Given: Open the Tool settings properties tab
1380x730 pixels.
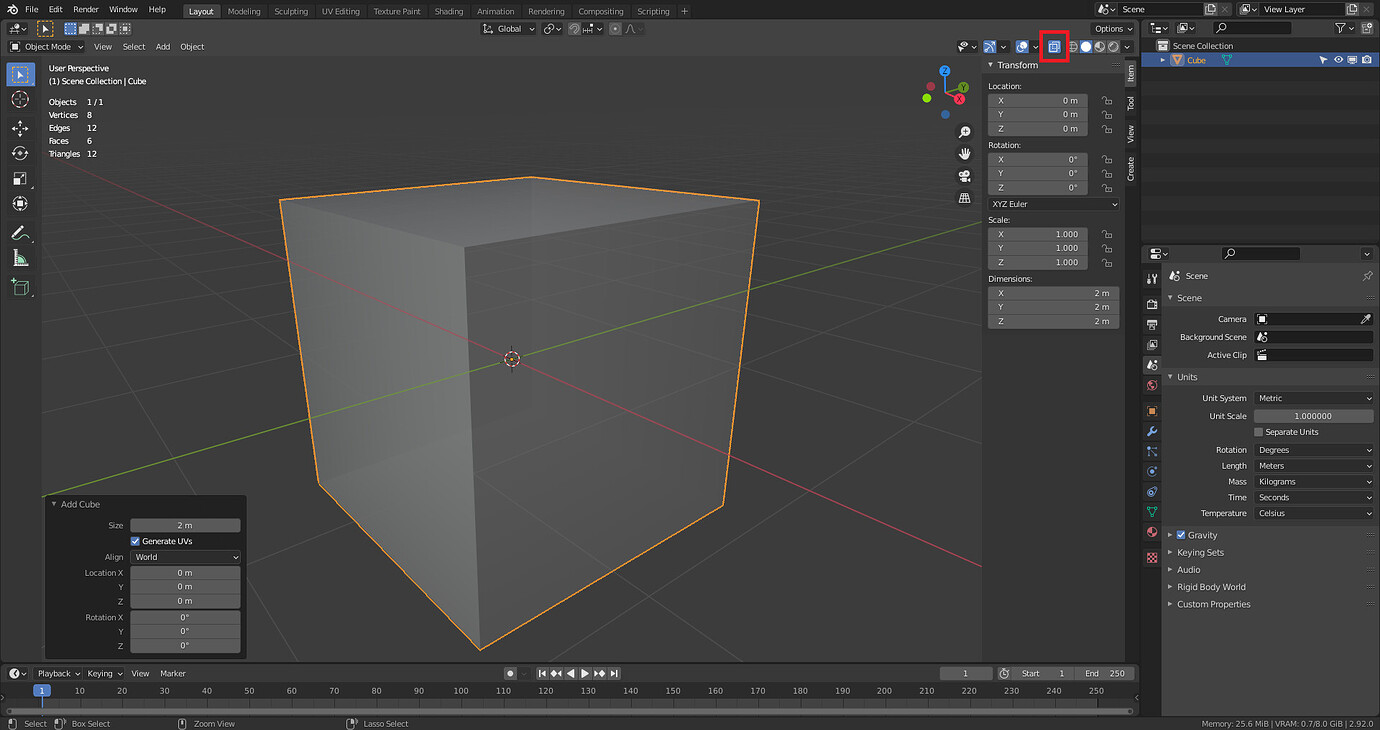Looking at the screenshot, I should click(x=1152, y=279).
